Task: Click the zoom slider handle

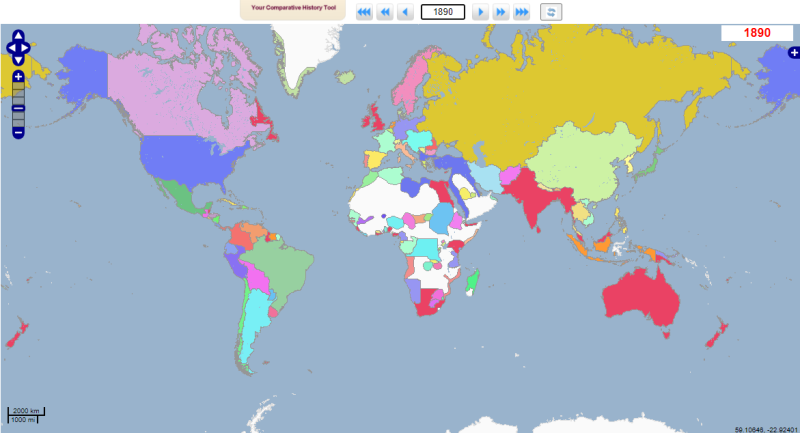Action: pyautogui.click(x=18, y=108)
